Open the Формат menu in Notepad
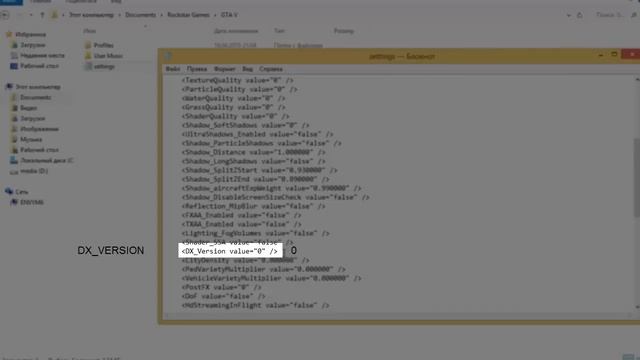 point(224,69)
